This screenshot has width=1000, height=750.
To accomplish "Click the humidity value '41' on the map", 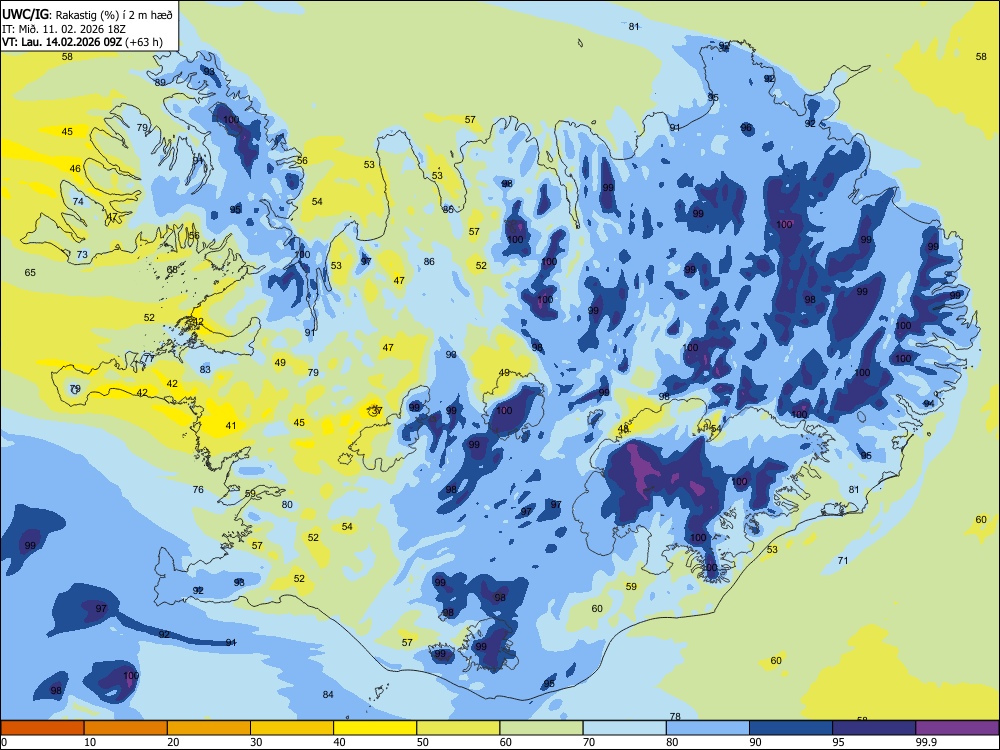I will pos(231,425).
